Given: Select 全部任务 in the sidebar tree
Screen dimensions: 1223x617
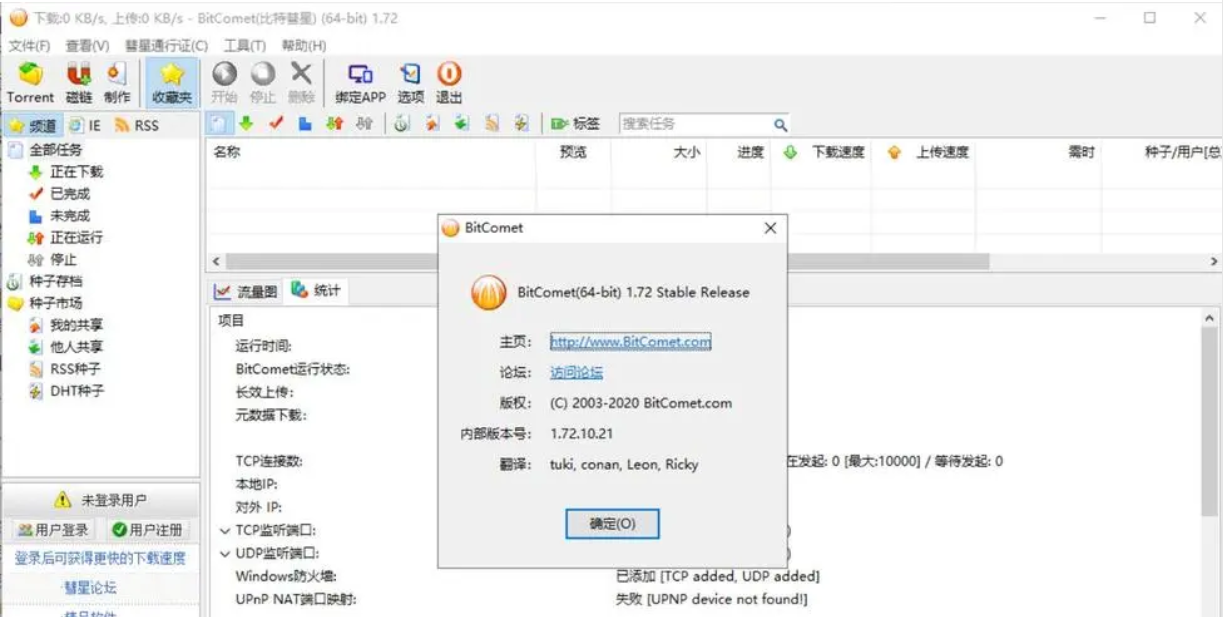Looking at the screenshot, I should 56,150.
